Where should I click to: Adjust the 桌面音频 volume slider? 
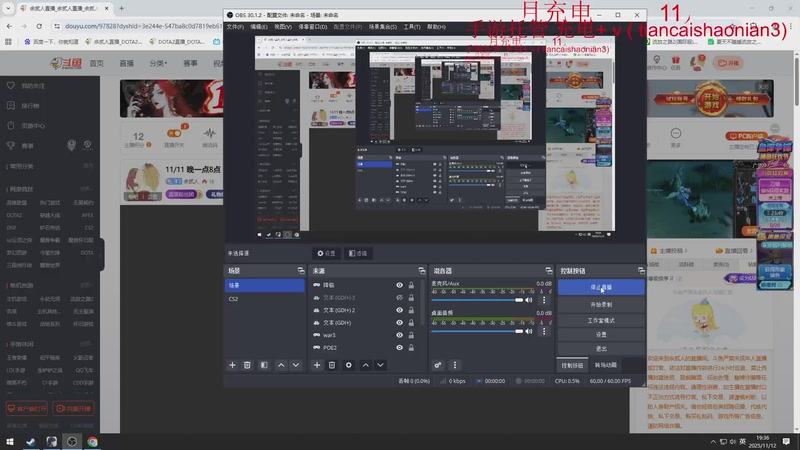477,331
